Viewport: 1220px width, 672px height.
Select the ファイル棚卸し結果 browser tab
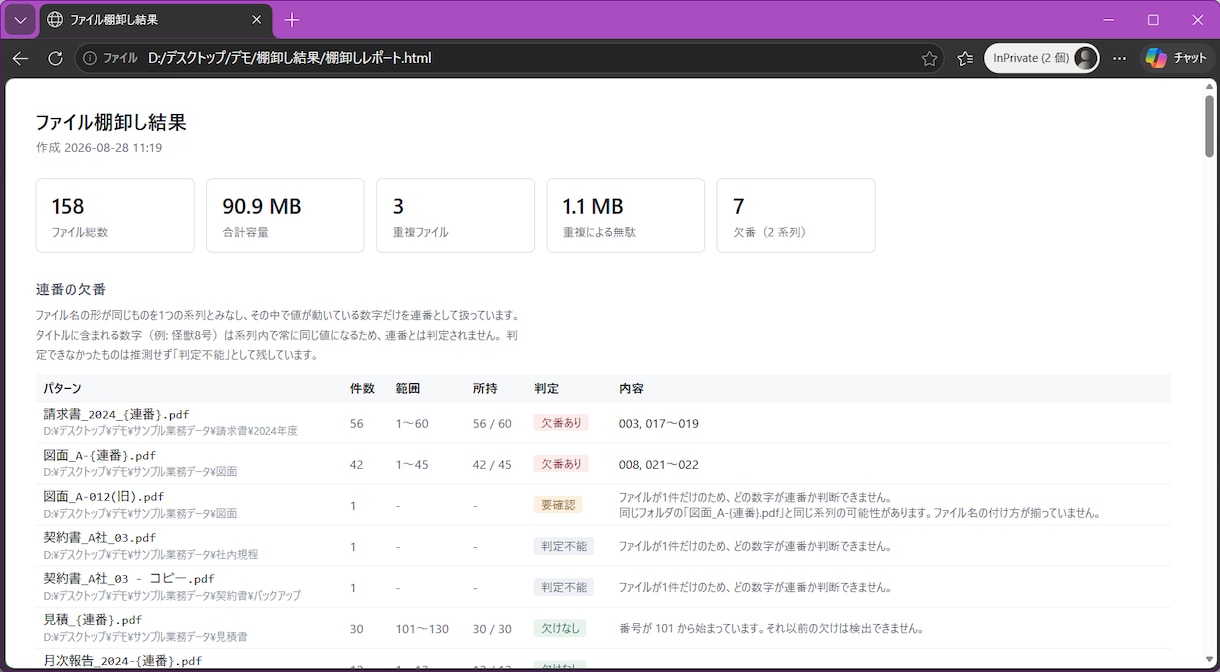(154, 20)
